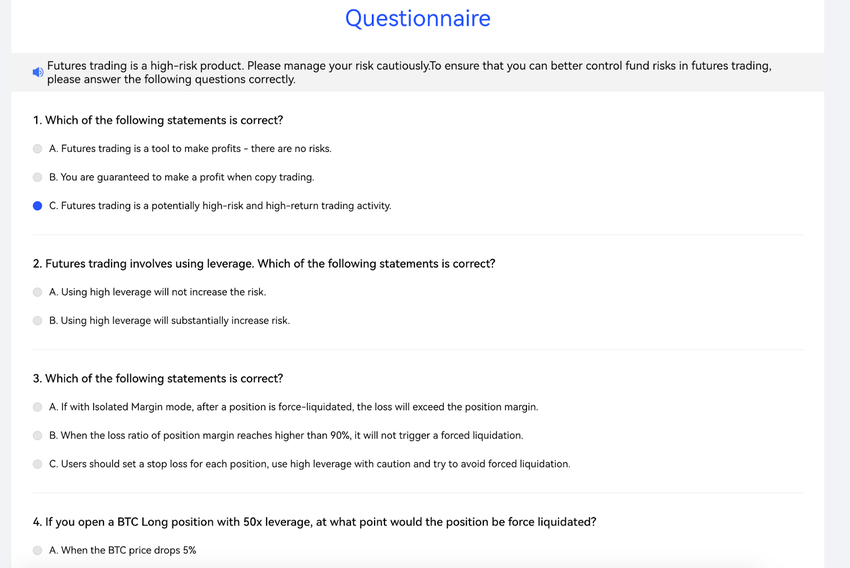Image resolution: width=850 pixels, height=568 pixels.
Task: Select option B about guaranteed copy trading profit
Action: point(37,177)
